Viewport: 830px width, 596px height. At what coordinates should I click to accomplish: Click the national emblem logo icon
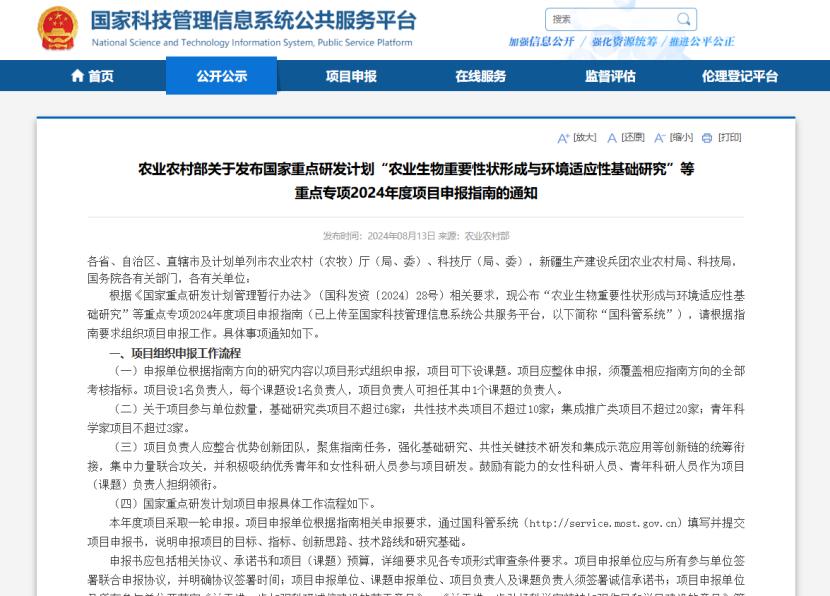(x=57, y=28)
